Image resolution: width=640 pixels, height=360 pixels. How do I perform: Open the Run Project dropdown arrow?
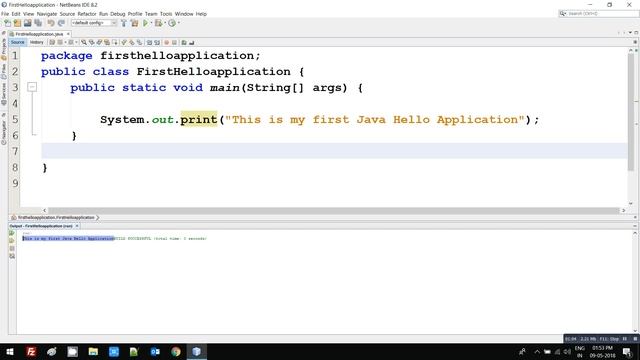pyautogui.click(x=151, y=23)
